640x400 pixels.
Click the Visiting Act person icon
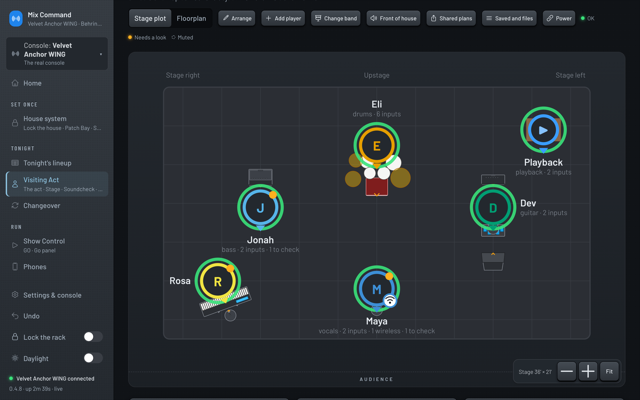tap(15, 184)
